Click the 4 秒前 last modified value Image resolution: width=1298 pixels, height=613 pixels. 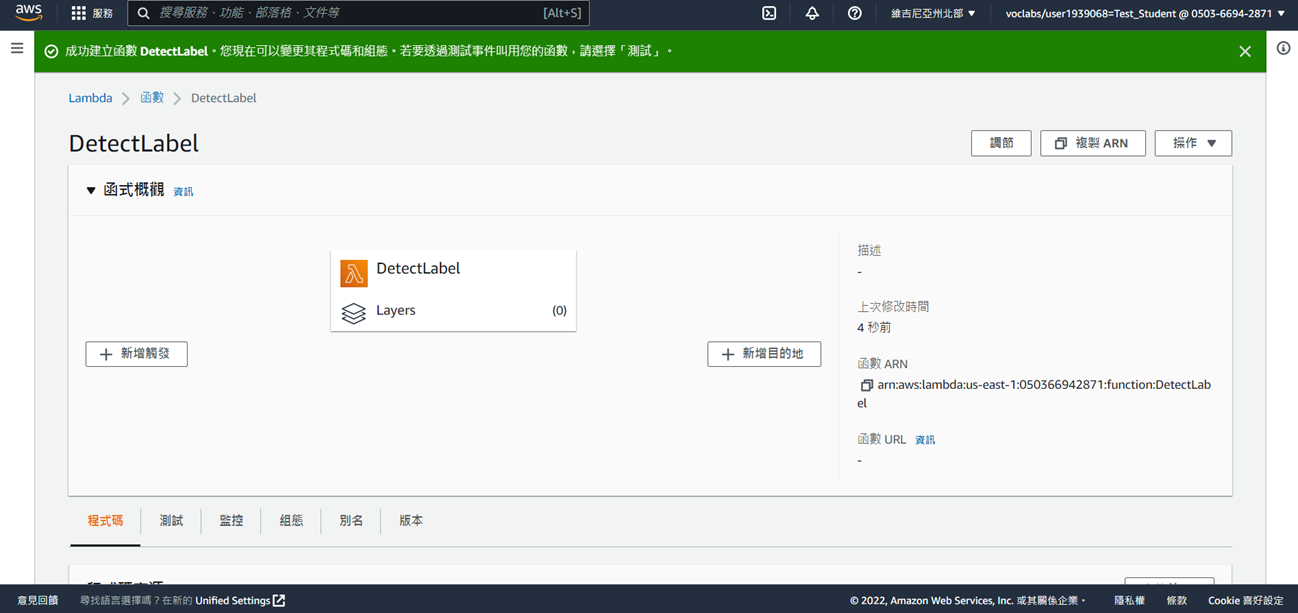[874, 327]
